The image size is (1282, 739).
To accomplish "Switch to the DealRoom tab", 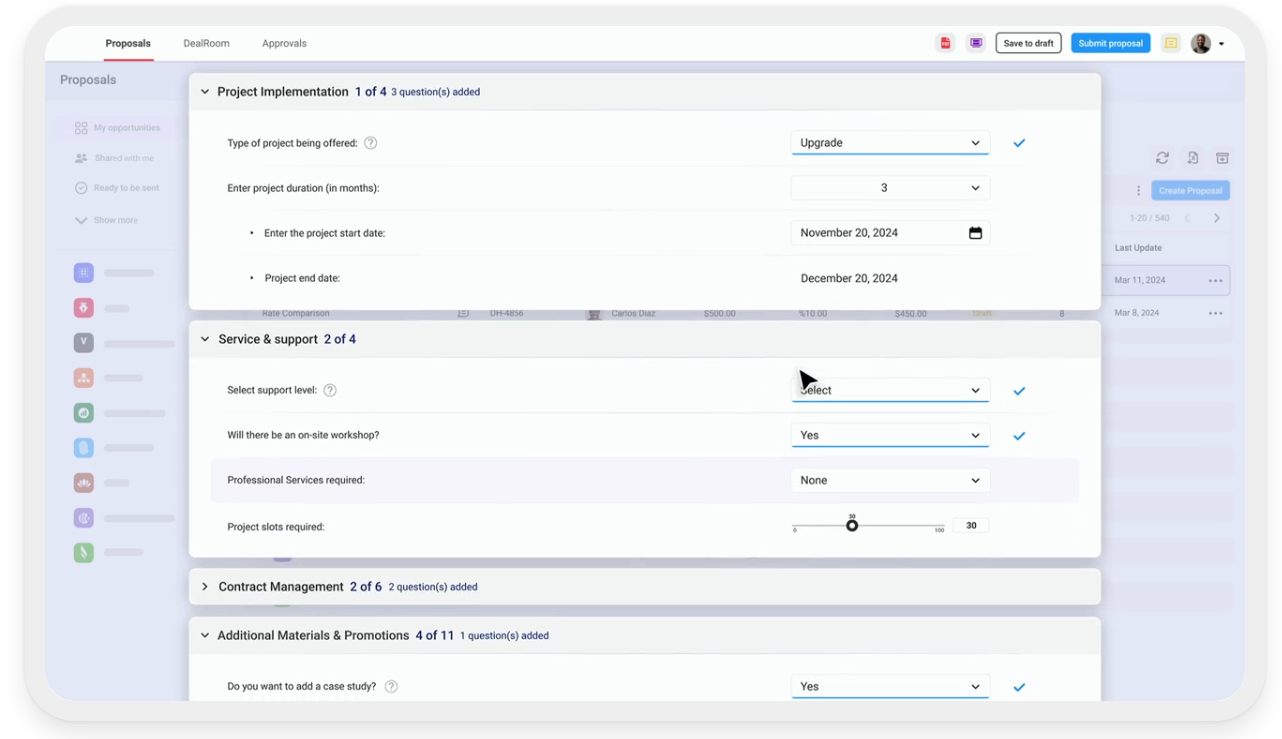I will pos(206,43).
